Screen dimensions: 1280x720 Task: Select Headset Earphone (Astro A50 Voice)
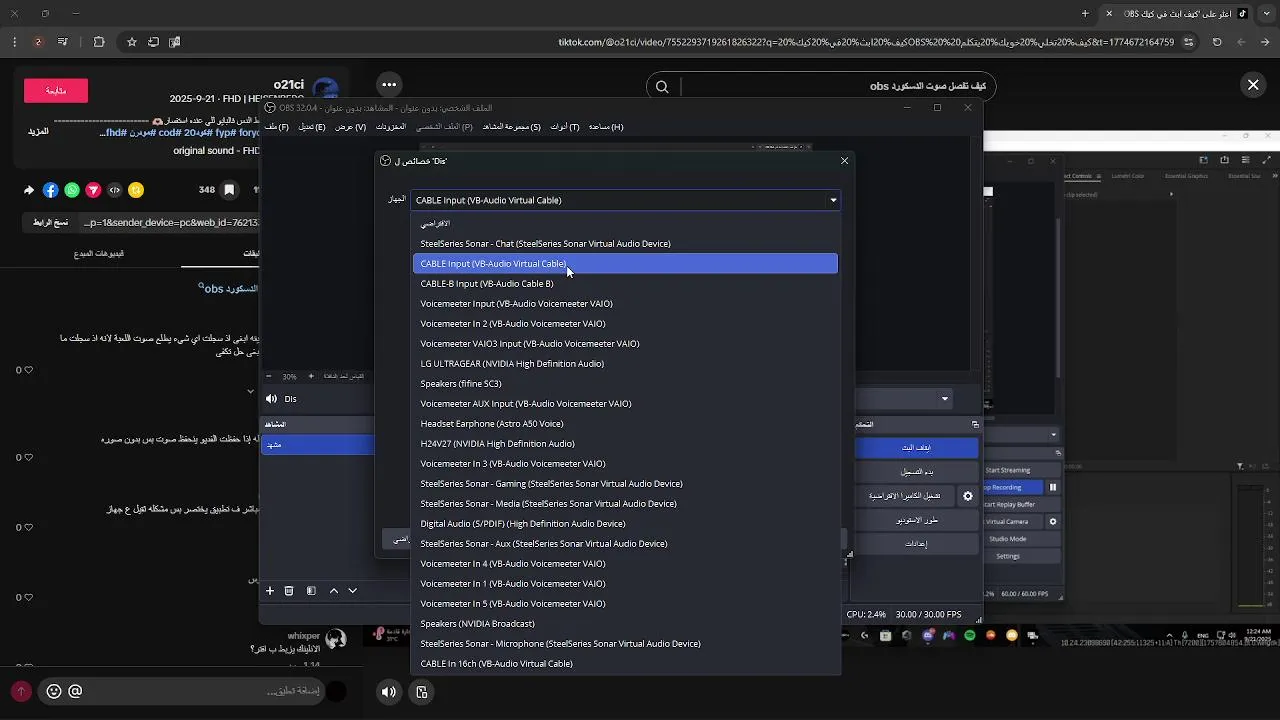pos(625,424)
